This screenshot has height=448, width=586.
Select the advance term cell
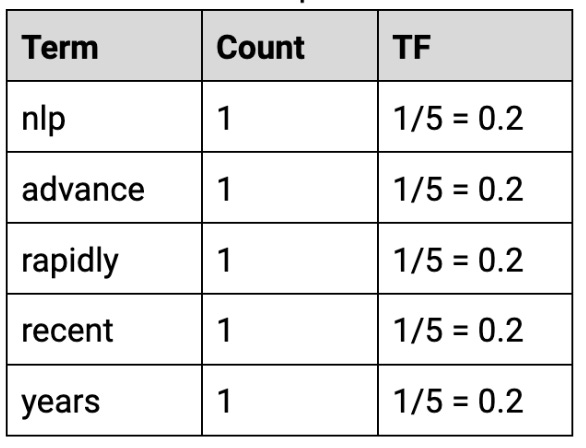pyautogui.click(x=104, y=188)
